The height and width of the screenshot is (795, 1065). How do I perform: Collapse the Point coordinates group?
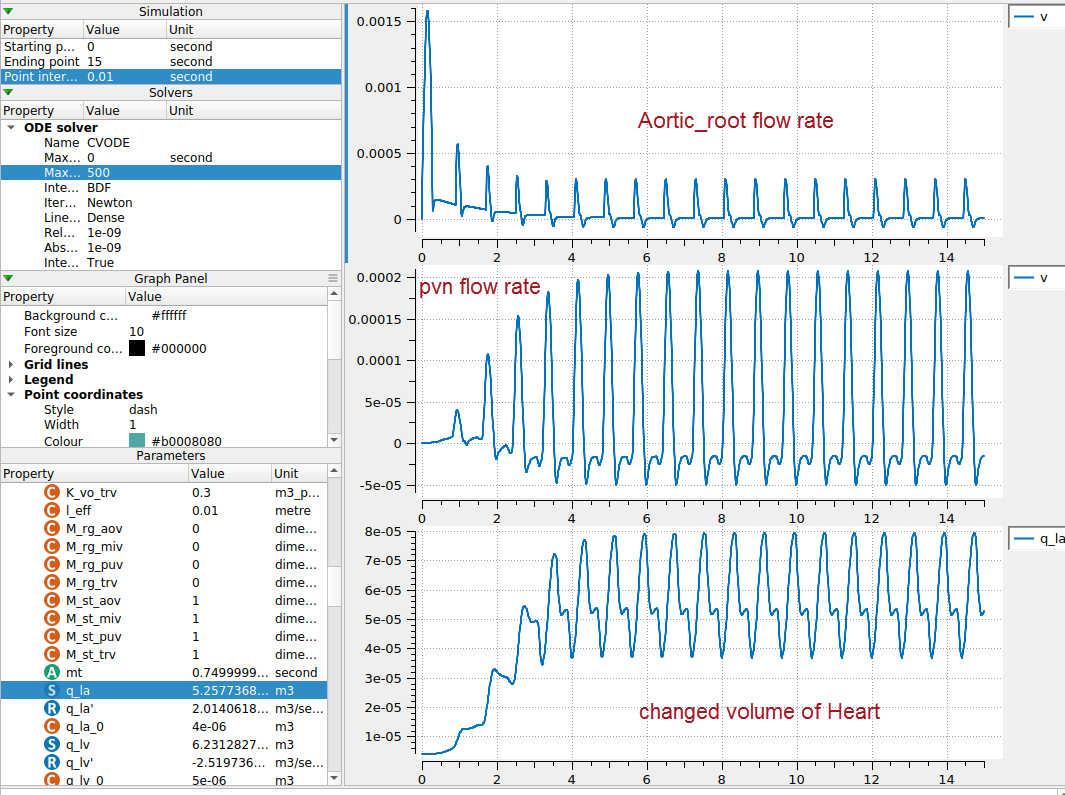(x=11, y=395)
